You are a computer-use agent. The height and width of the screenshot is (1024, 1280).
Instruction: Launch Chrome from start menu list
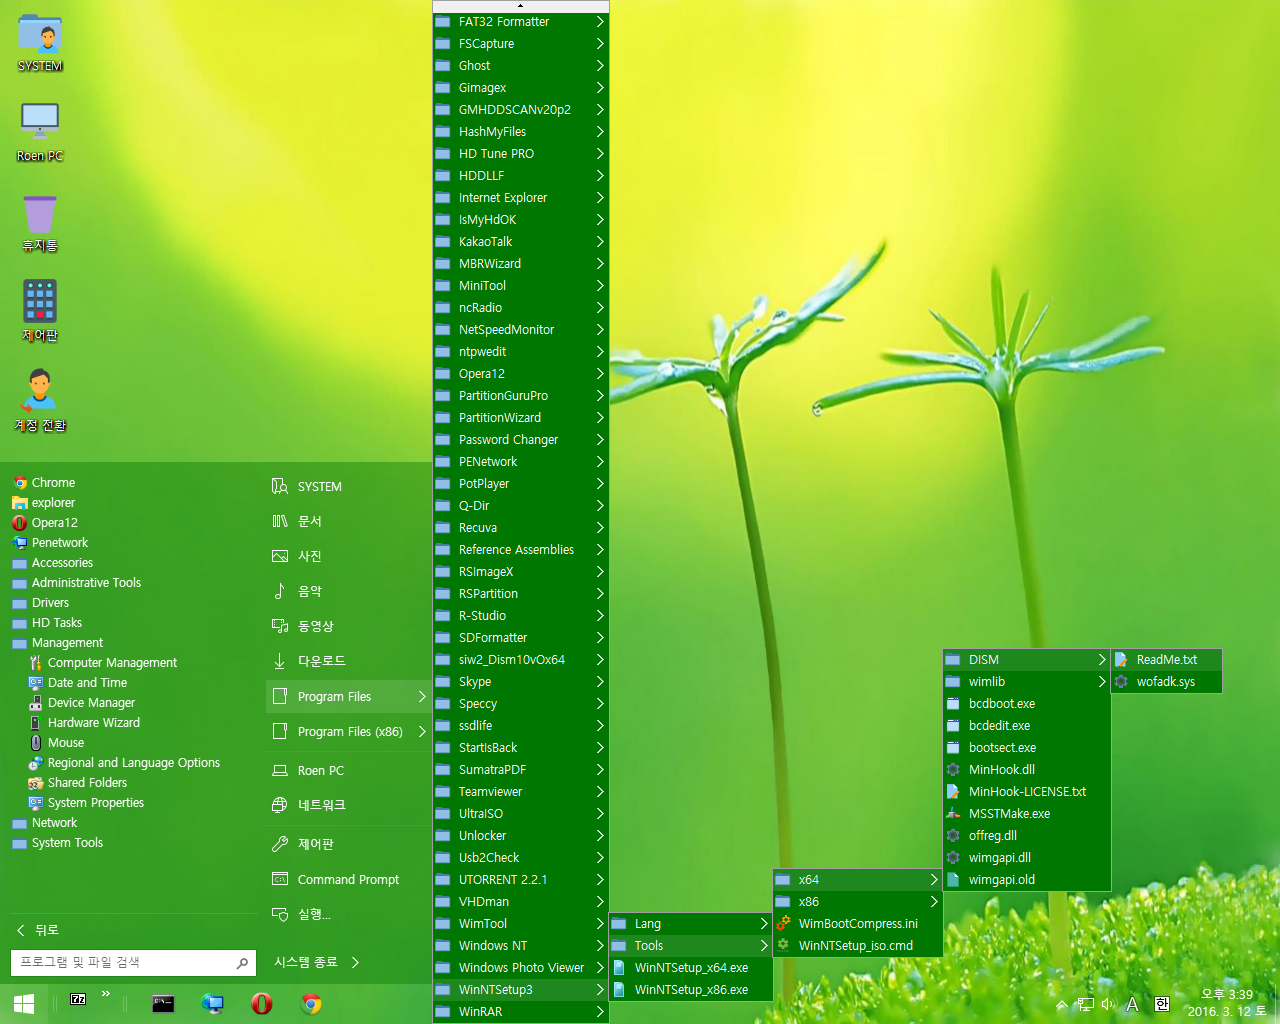pos(53,483)
